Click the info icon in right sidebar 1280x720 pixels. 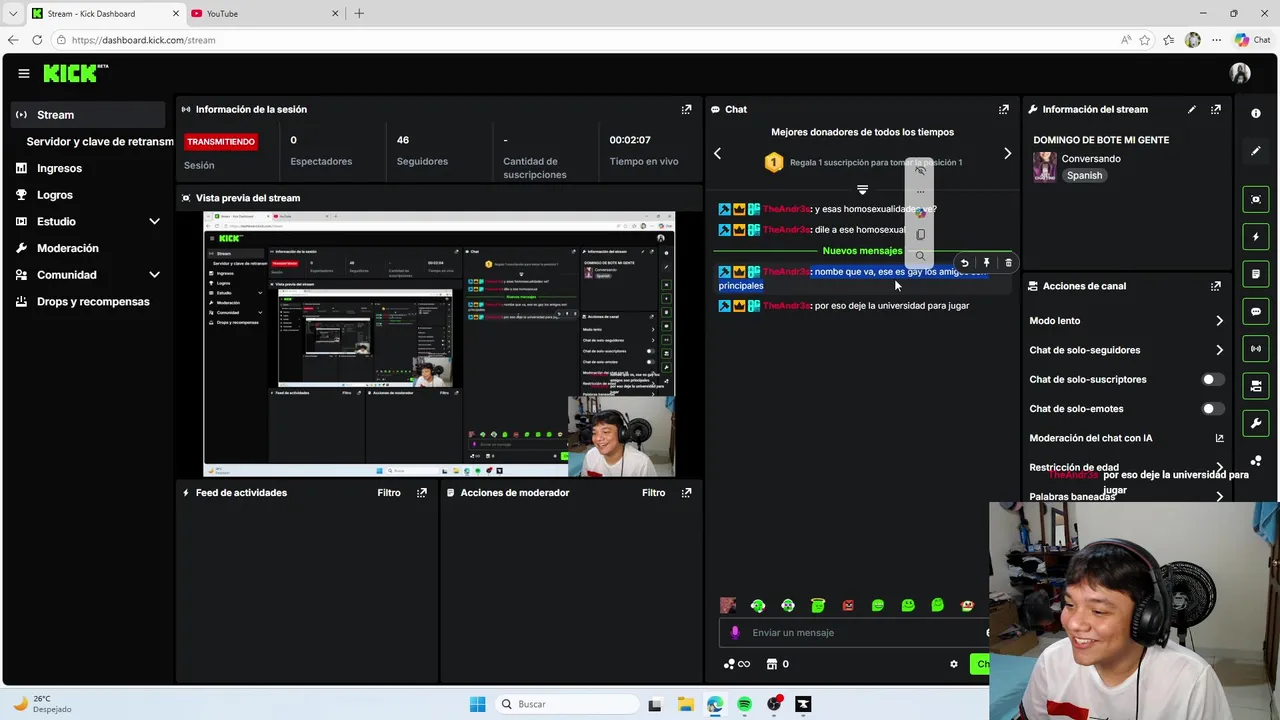[x=1256, y=113]
